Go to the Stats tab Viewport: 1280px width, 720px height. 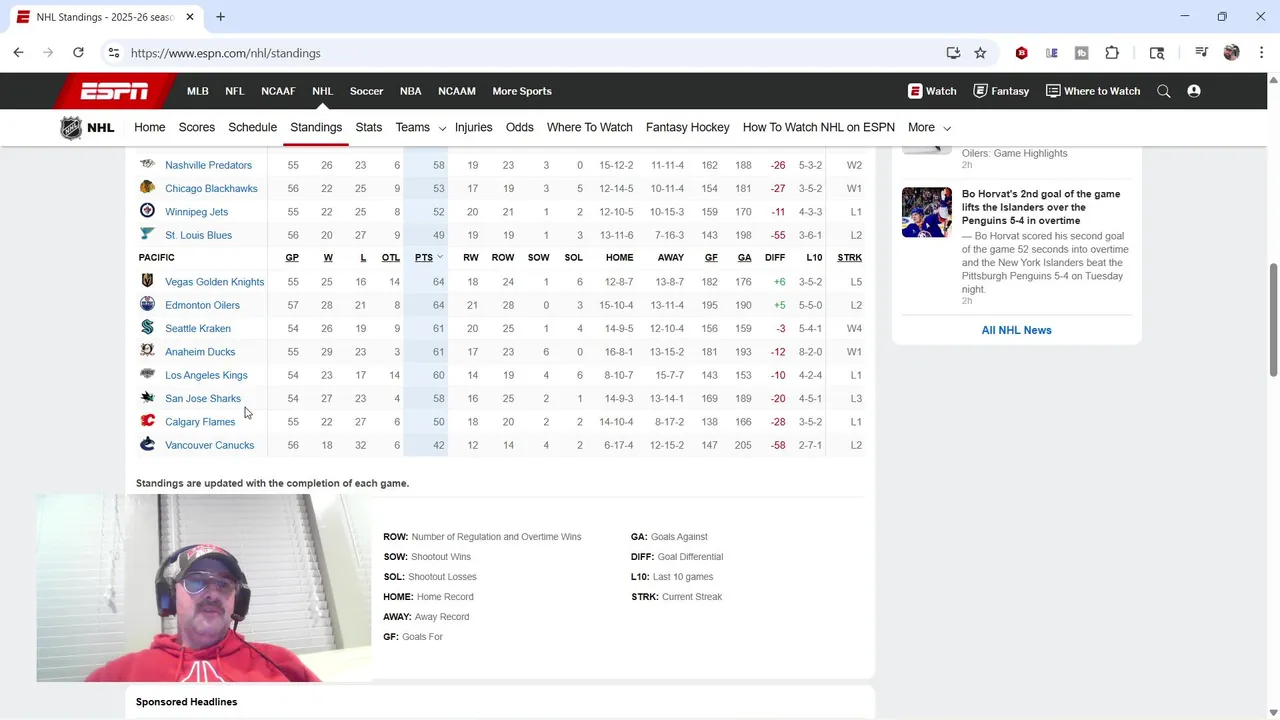coord(369,127)
